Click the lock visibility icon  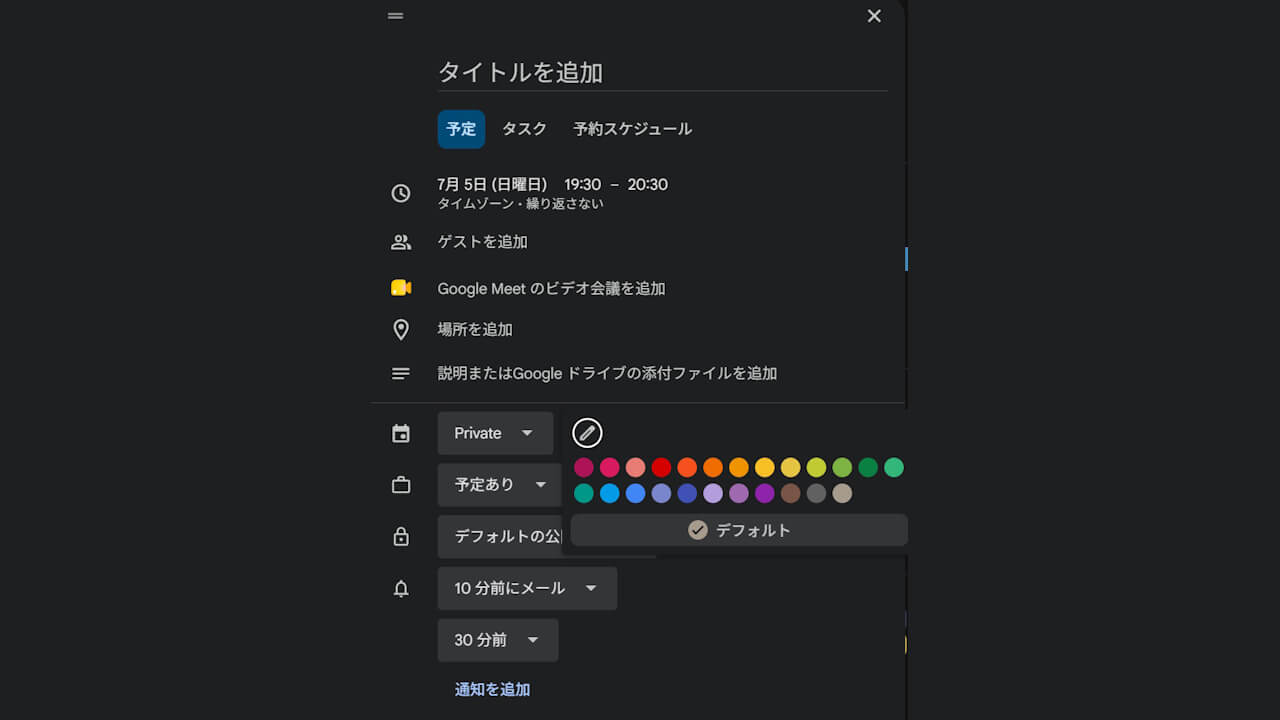(401, 537)
